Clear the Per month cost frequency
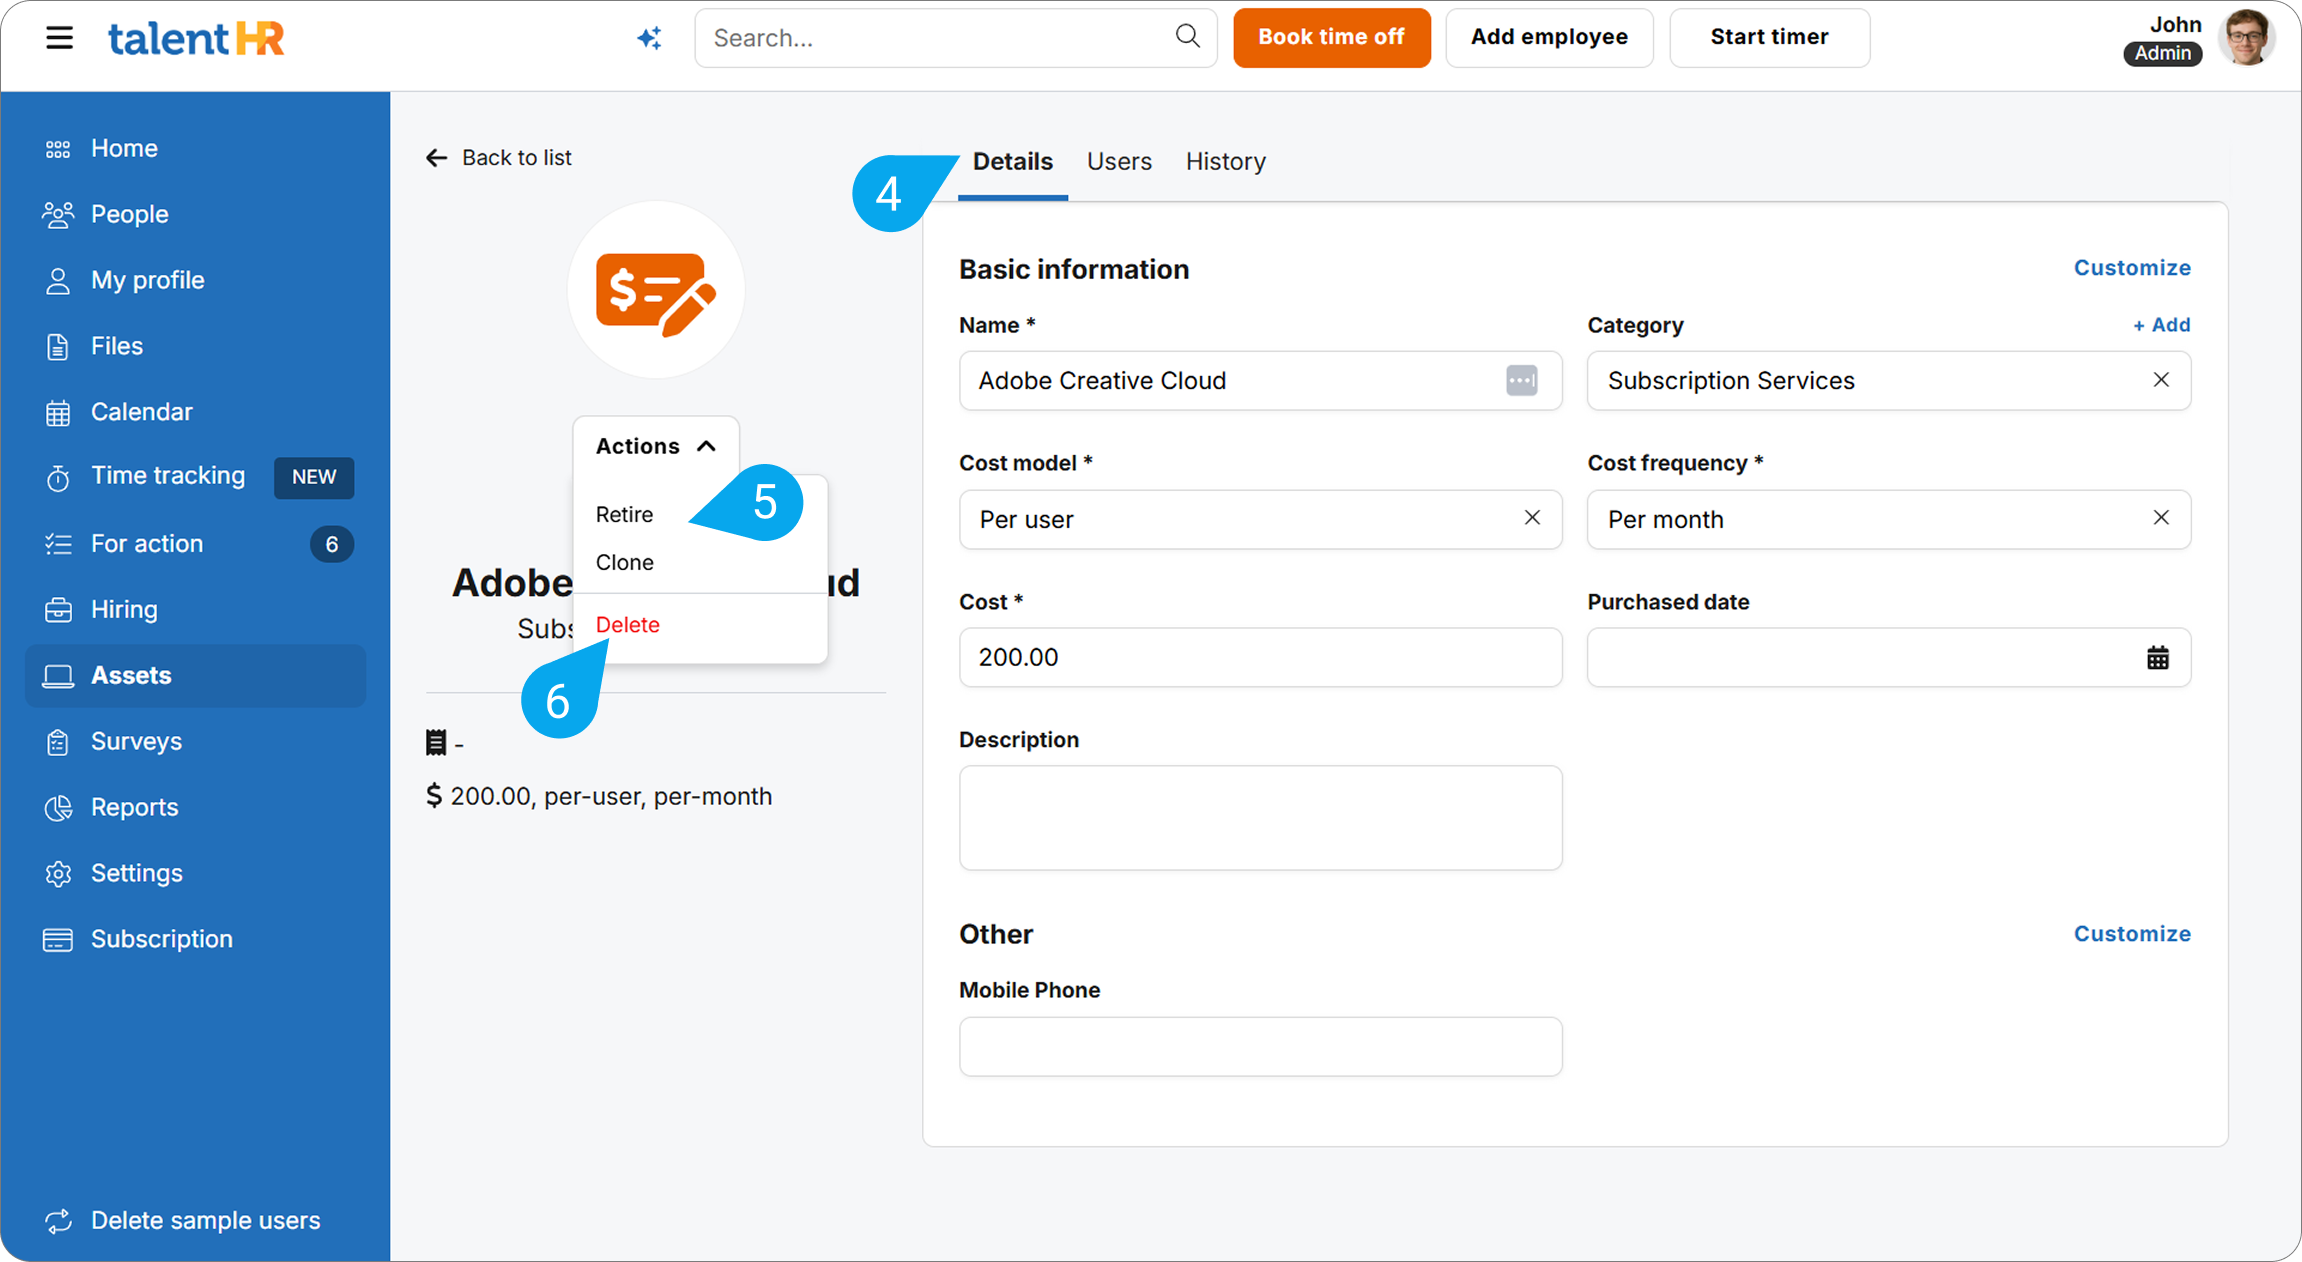 click(x=2160, y=518)
